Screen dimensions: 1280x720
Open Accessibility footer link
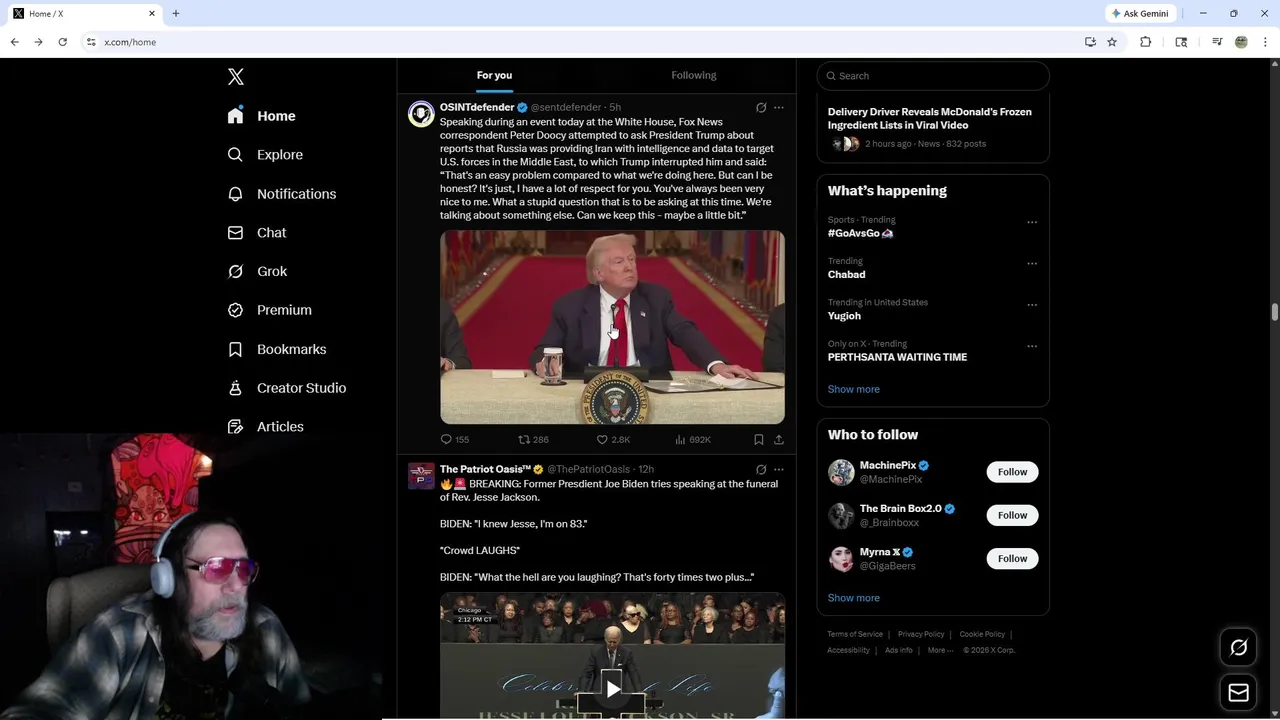[848, 650]
